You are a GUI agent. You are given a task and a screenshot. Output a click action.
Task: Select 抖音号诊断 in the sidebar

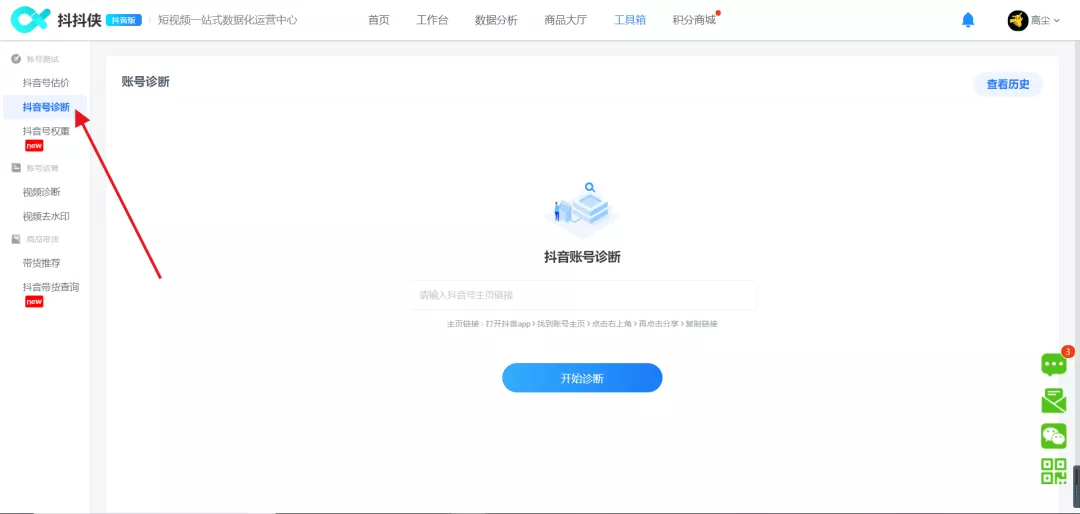click(45, 107)
